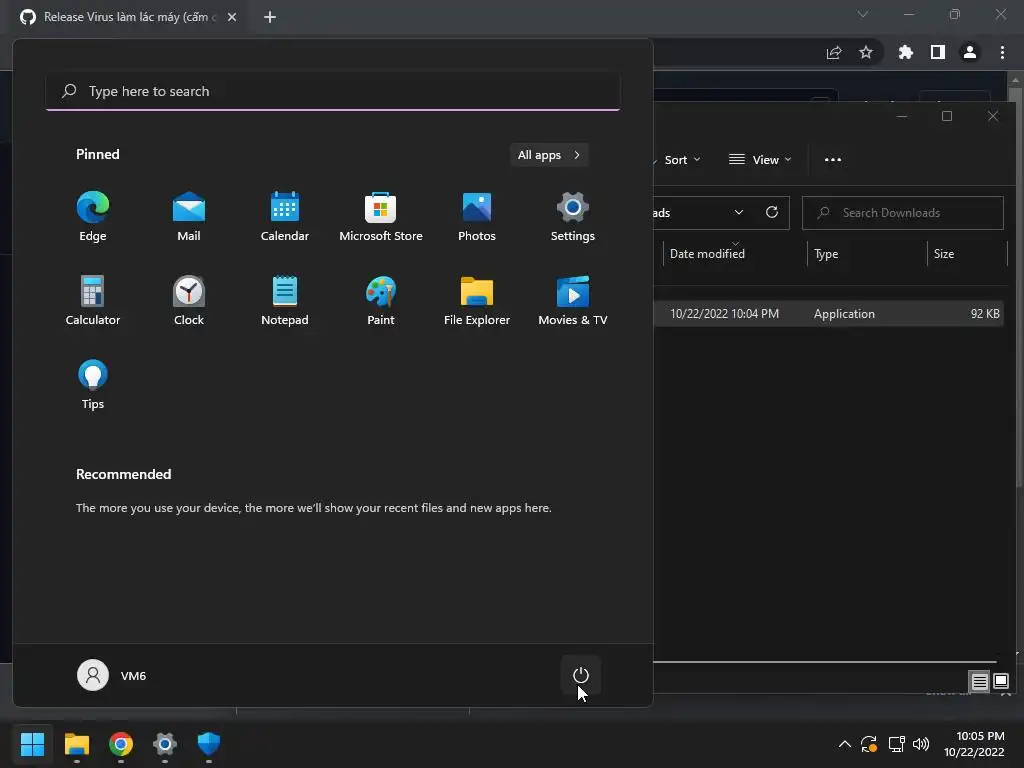Open Chrome Extensions puzzle icon
This screenshot has width=1024, height=768.
[906, 52]
